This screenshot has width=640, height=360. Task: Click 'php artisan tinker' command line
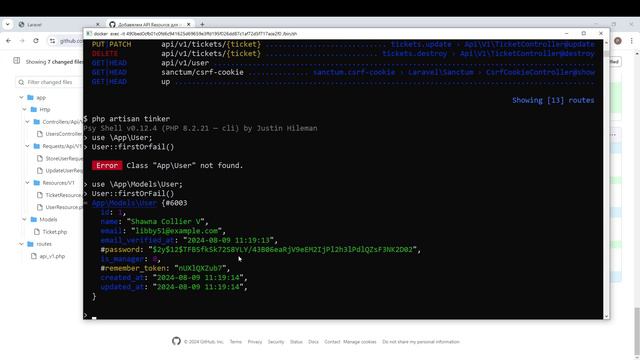click(131, 119)
